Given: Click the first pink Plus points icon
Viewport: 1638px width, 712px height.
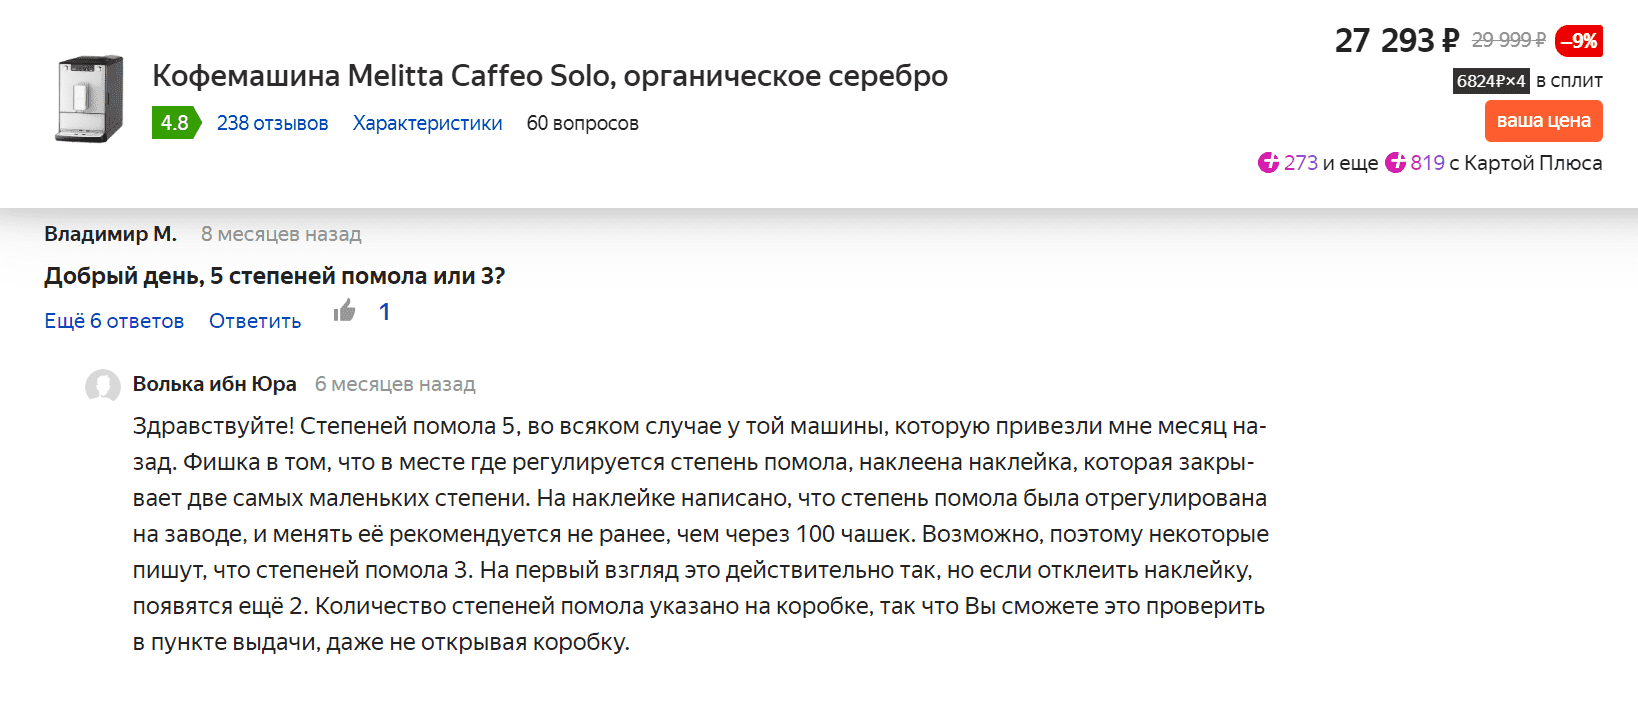Looking at the screenshot, I should [1268, 163].
